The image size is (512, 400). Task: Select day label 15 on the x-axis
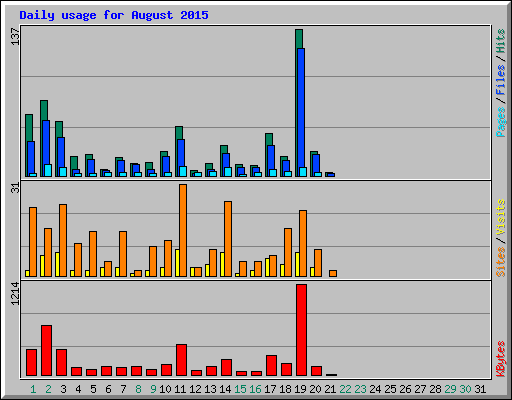coord(240,389)
